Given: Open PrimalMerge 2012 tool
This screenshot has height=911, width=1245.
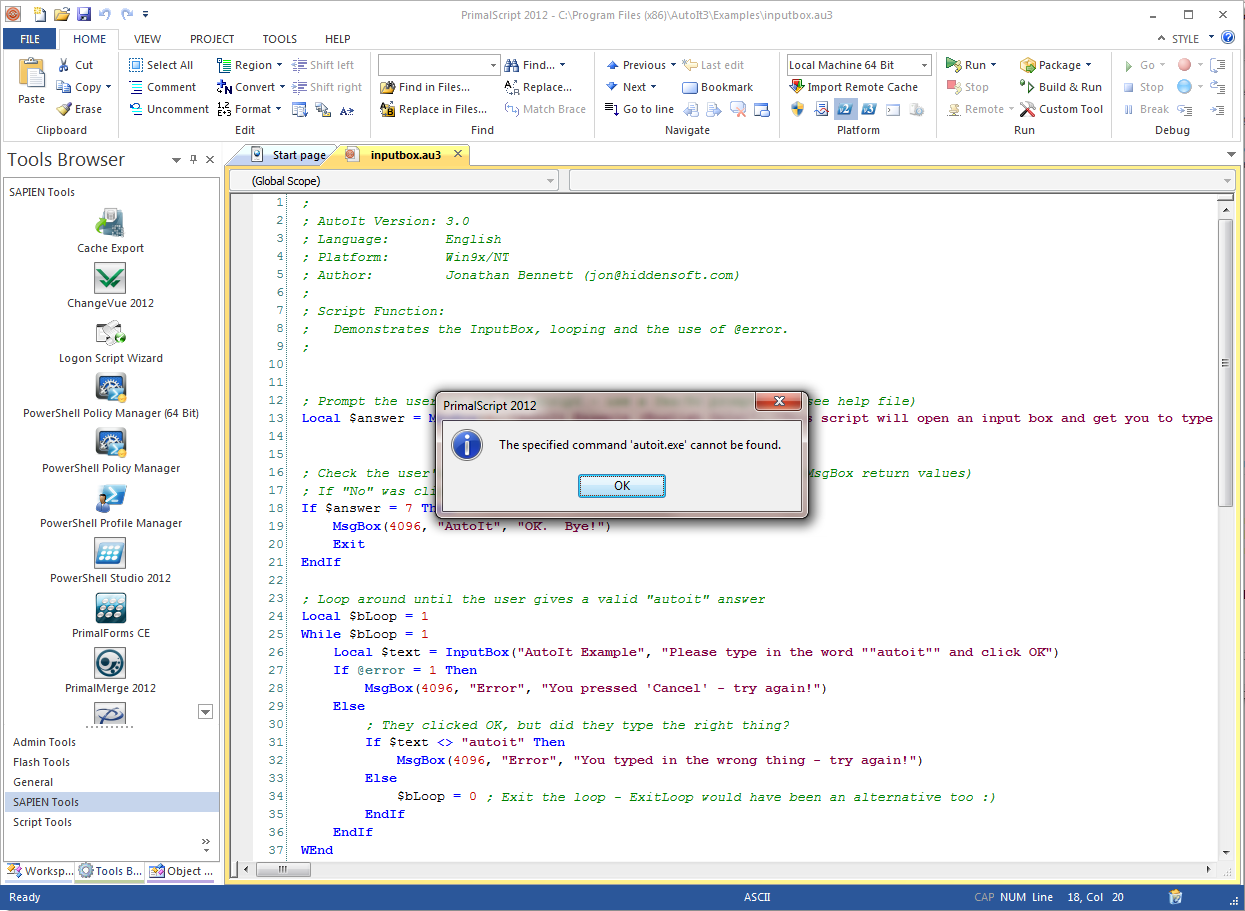Looking at the screenshot, I should [110, 671].
